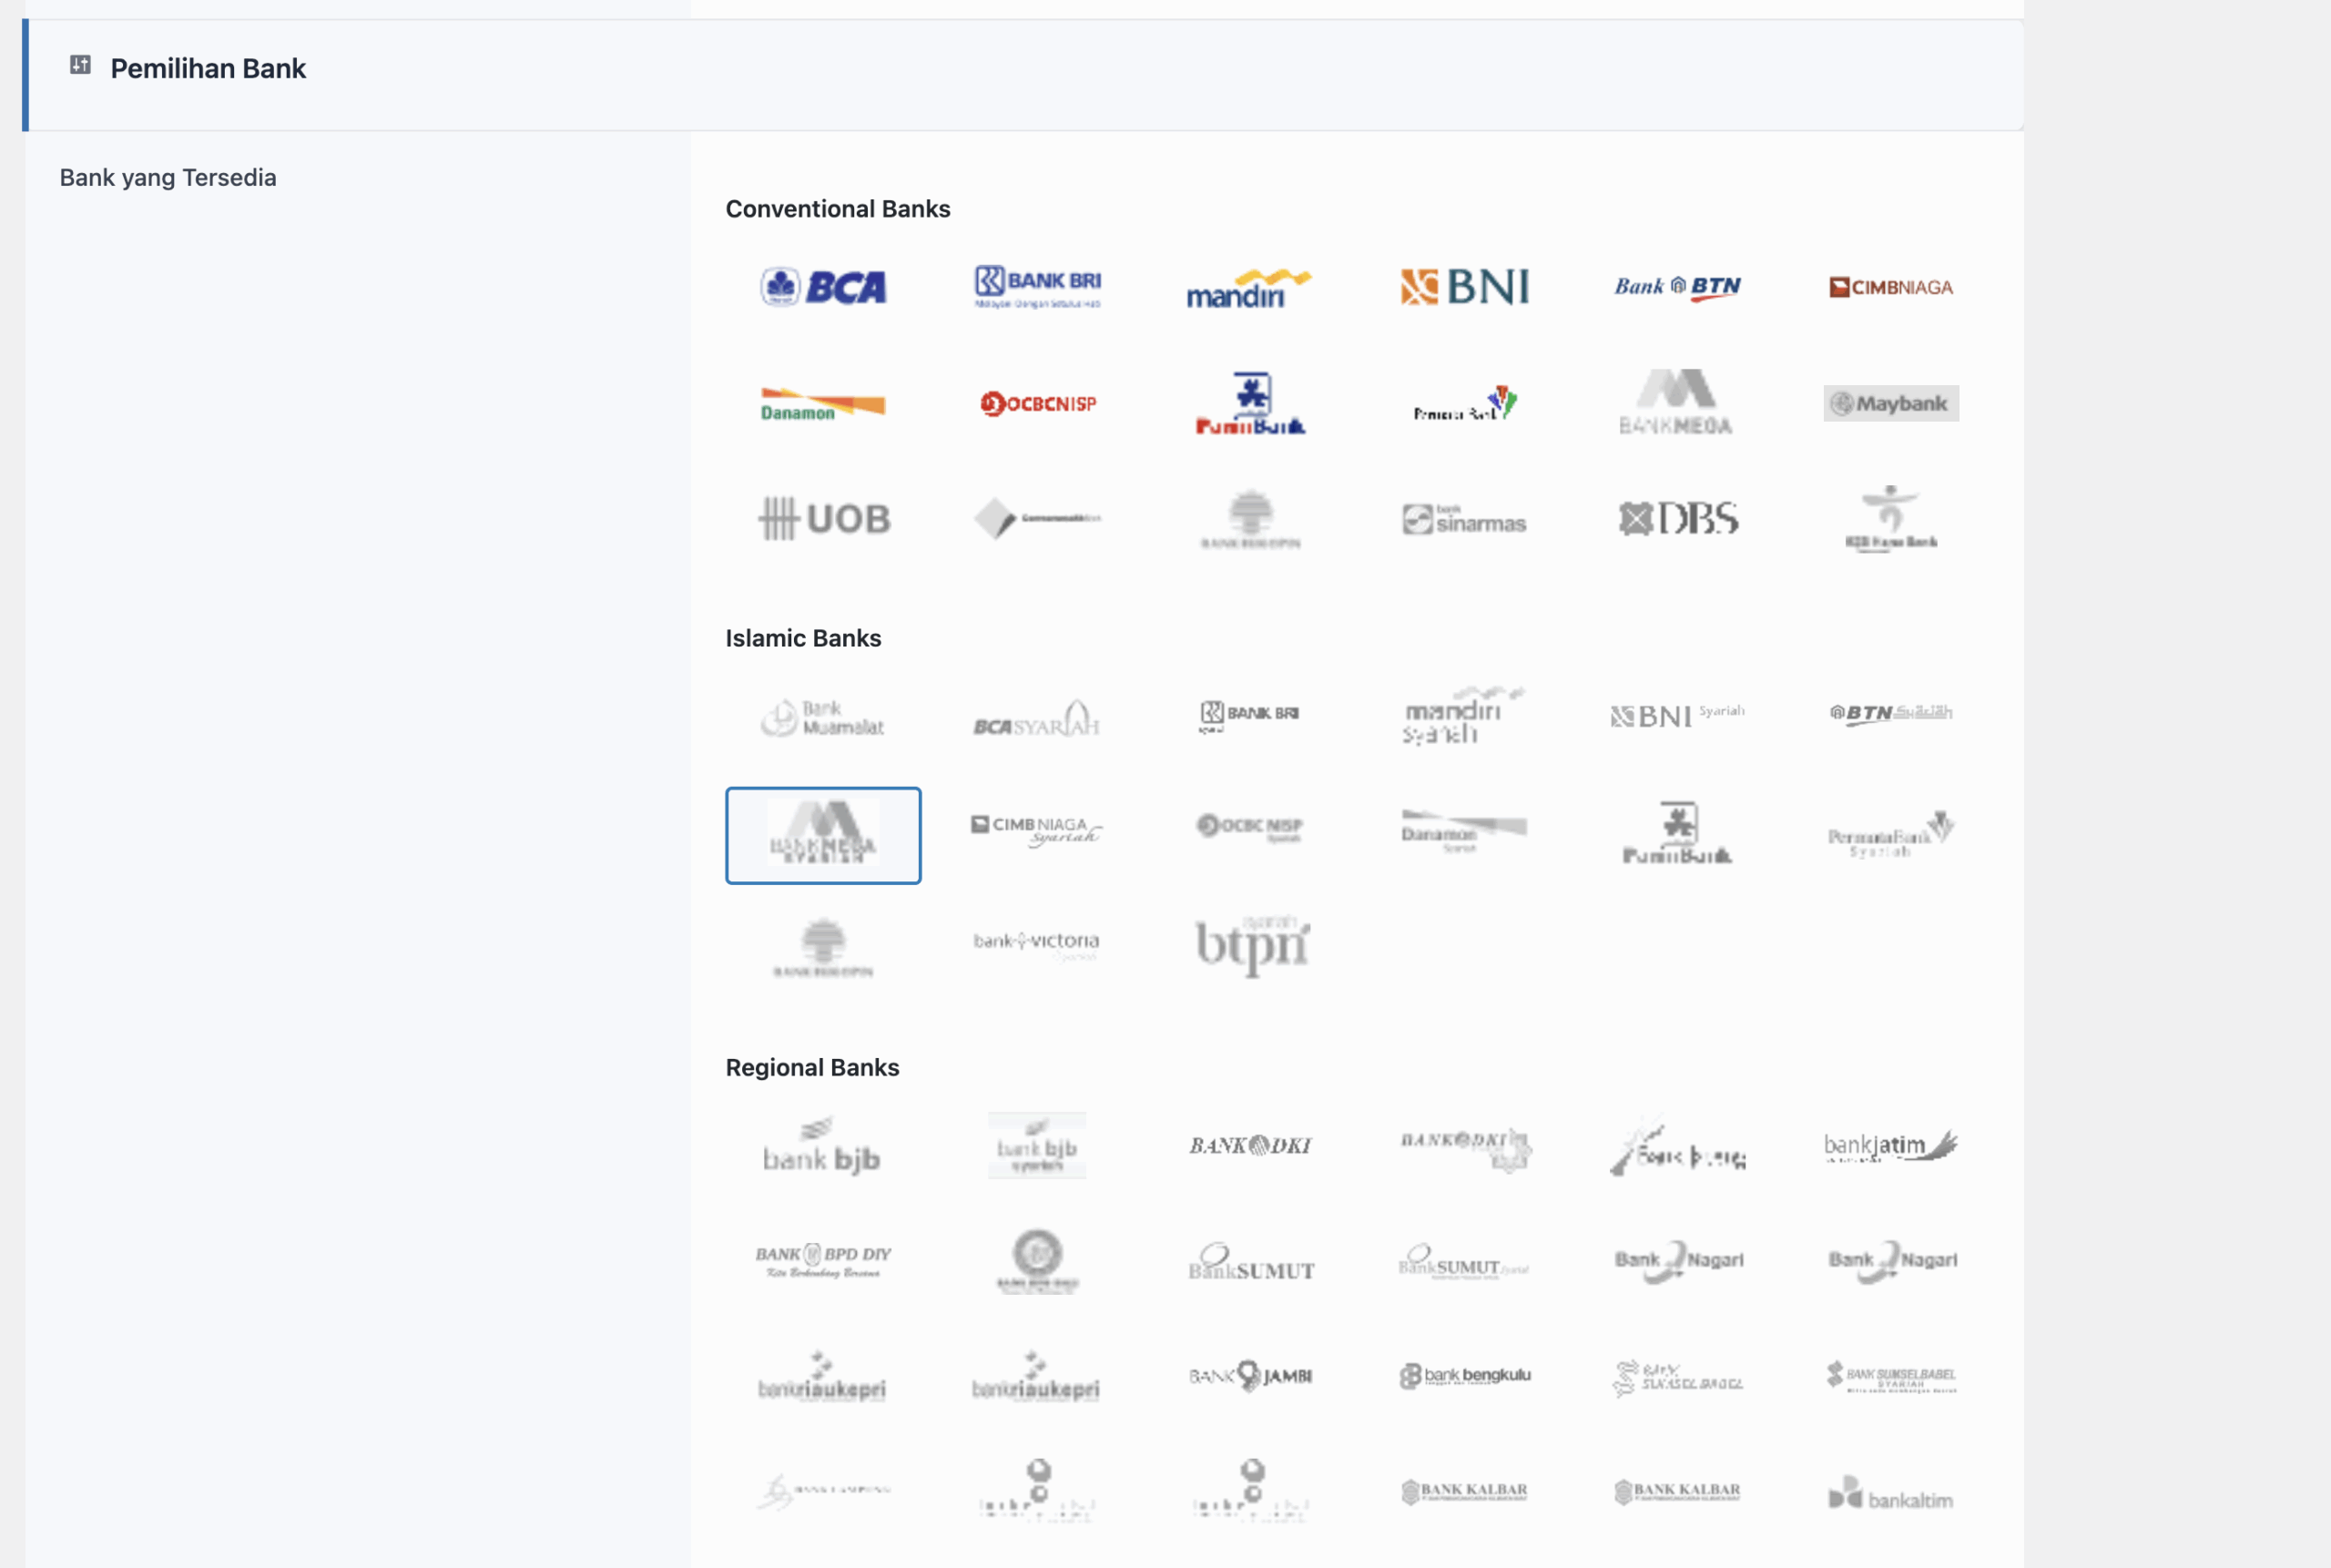This screenshot has width=2331, height=1568.
Task: Pick the Bank Victoria Syariah logo
Action: click(x=1037, y=944)
